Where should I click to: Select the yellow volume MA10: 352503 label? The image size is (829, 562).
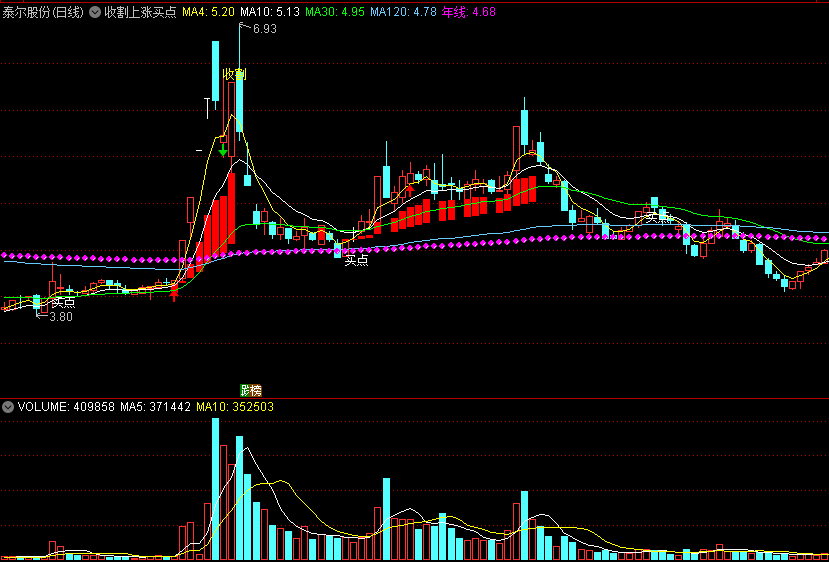235,407
